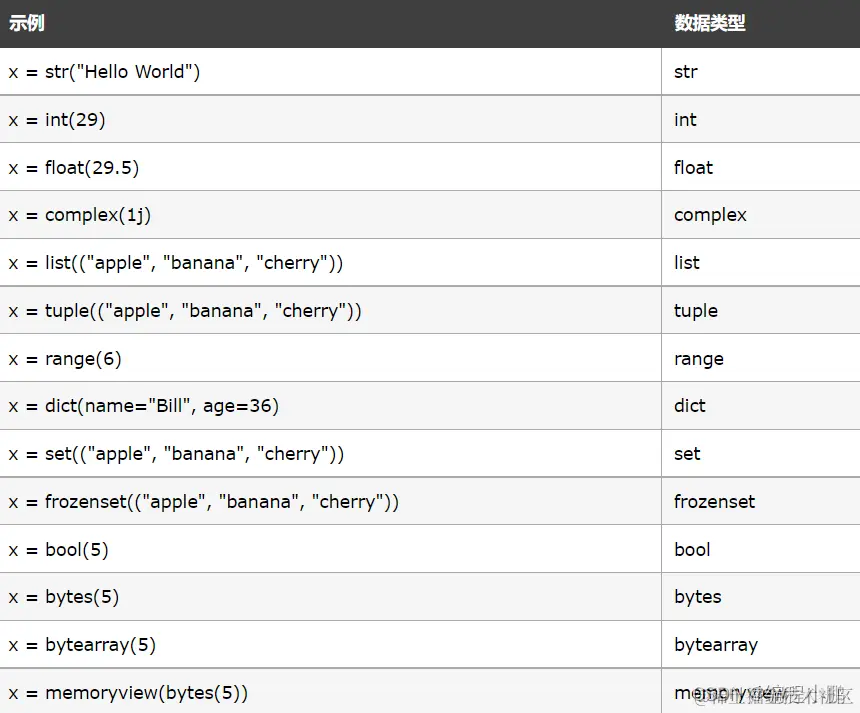Viewport: 860px width, 713px height.
Task: Select the x = float(29.5) code cell
Action: [x=74, y=168]
